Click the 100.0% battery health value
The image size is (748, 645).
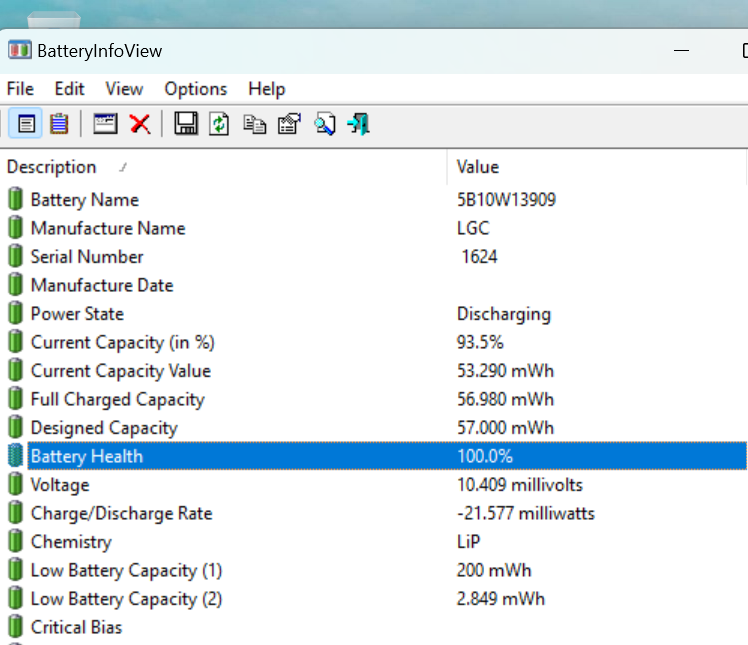coord(485,456)
